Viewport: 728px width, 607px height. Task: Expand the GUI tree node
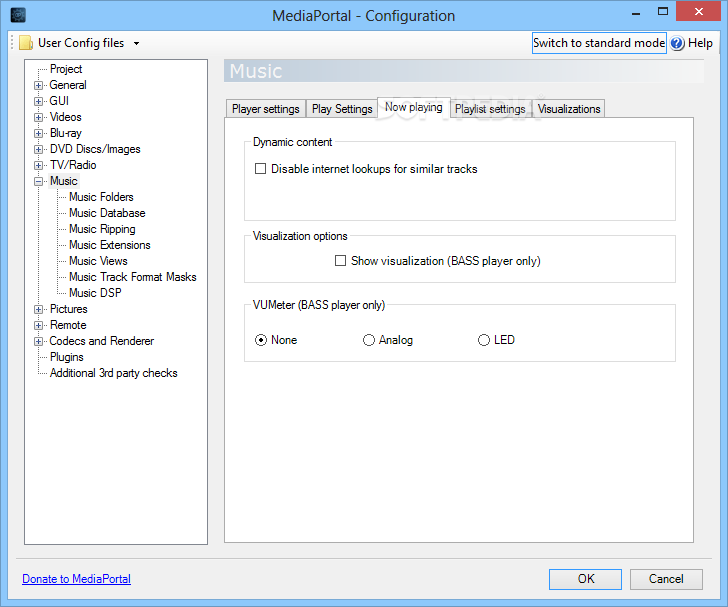click(x=39, y=101)
